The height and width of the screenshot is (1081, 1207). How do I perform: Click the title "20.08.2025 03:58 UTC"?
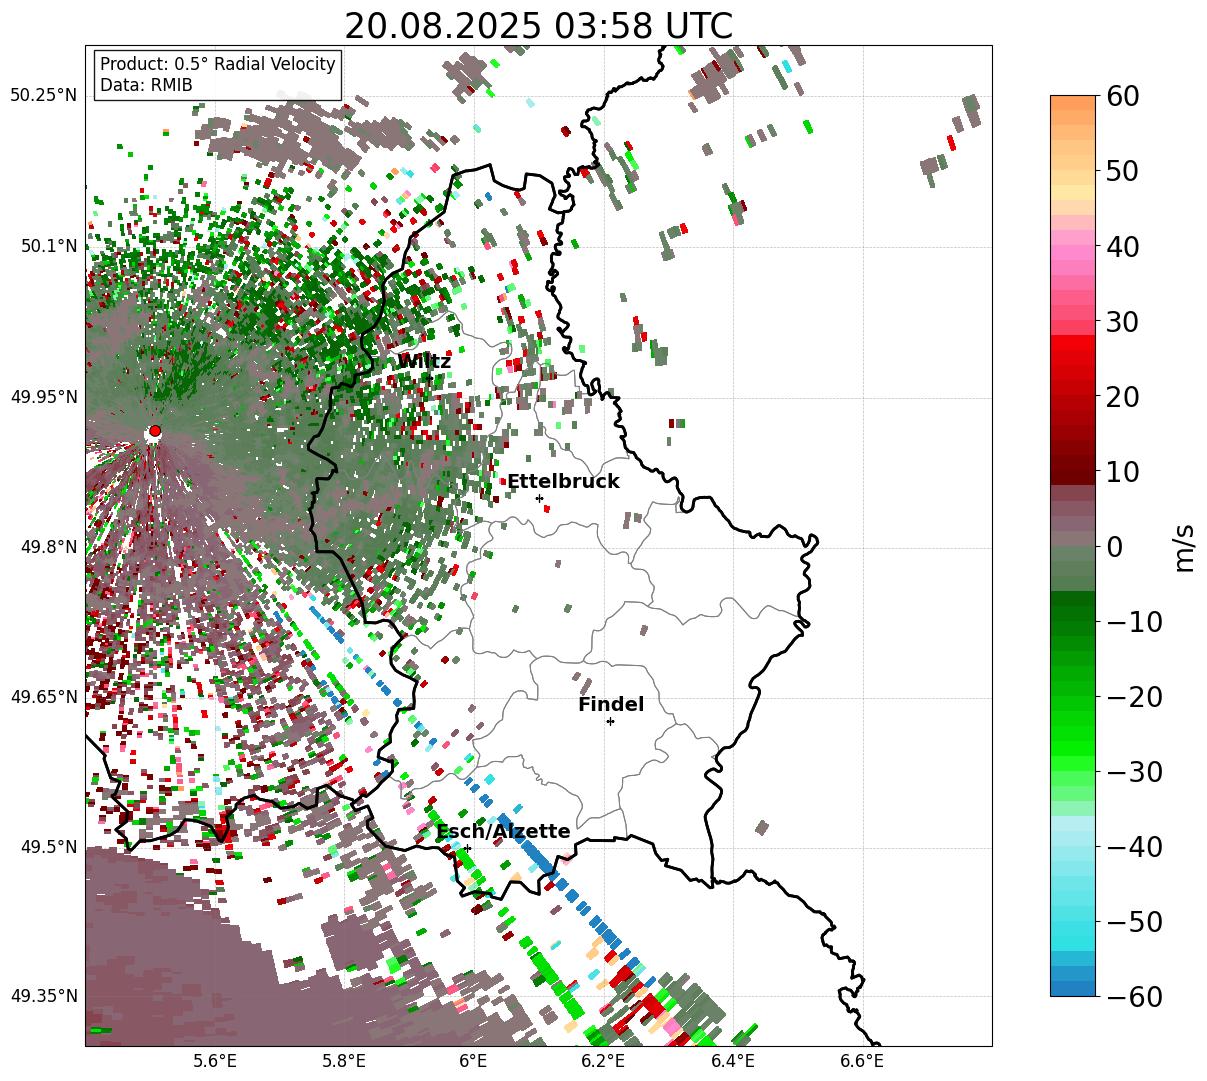coord(538,26)
